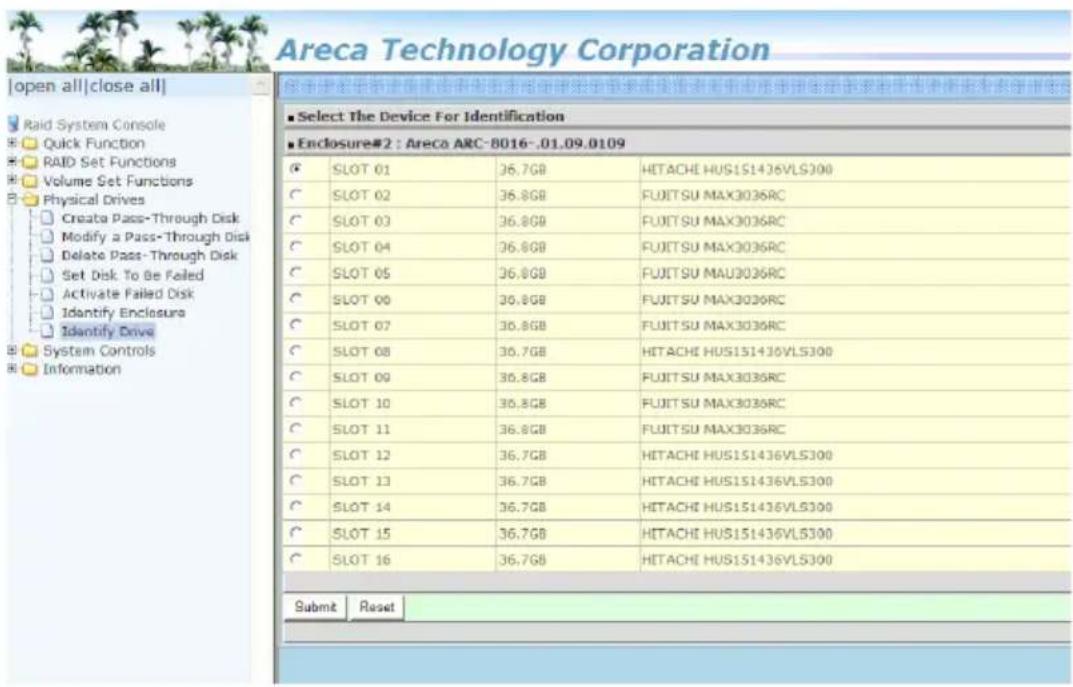Pick the SLOT 04 radio button
Screen dimensions: 1073x687
[296, 246]
